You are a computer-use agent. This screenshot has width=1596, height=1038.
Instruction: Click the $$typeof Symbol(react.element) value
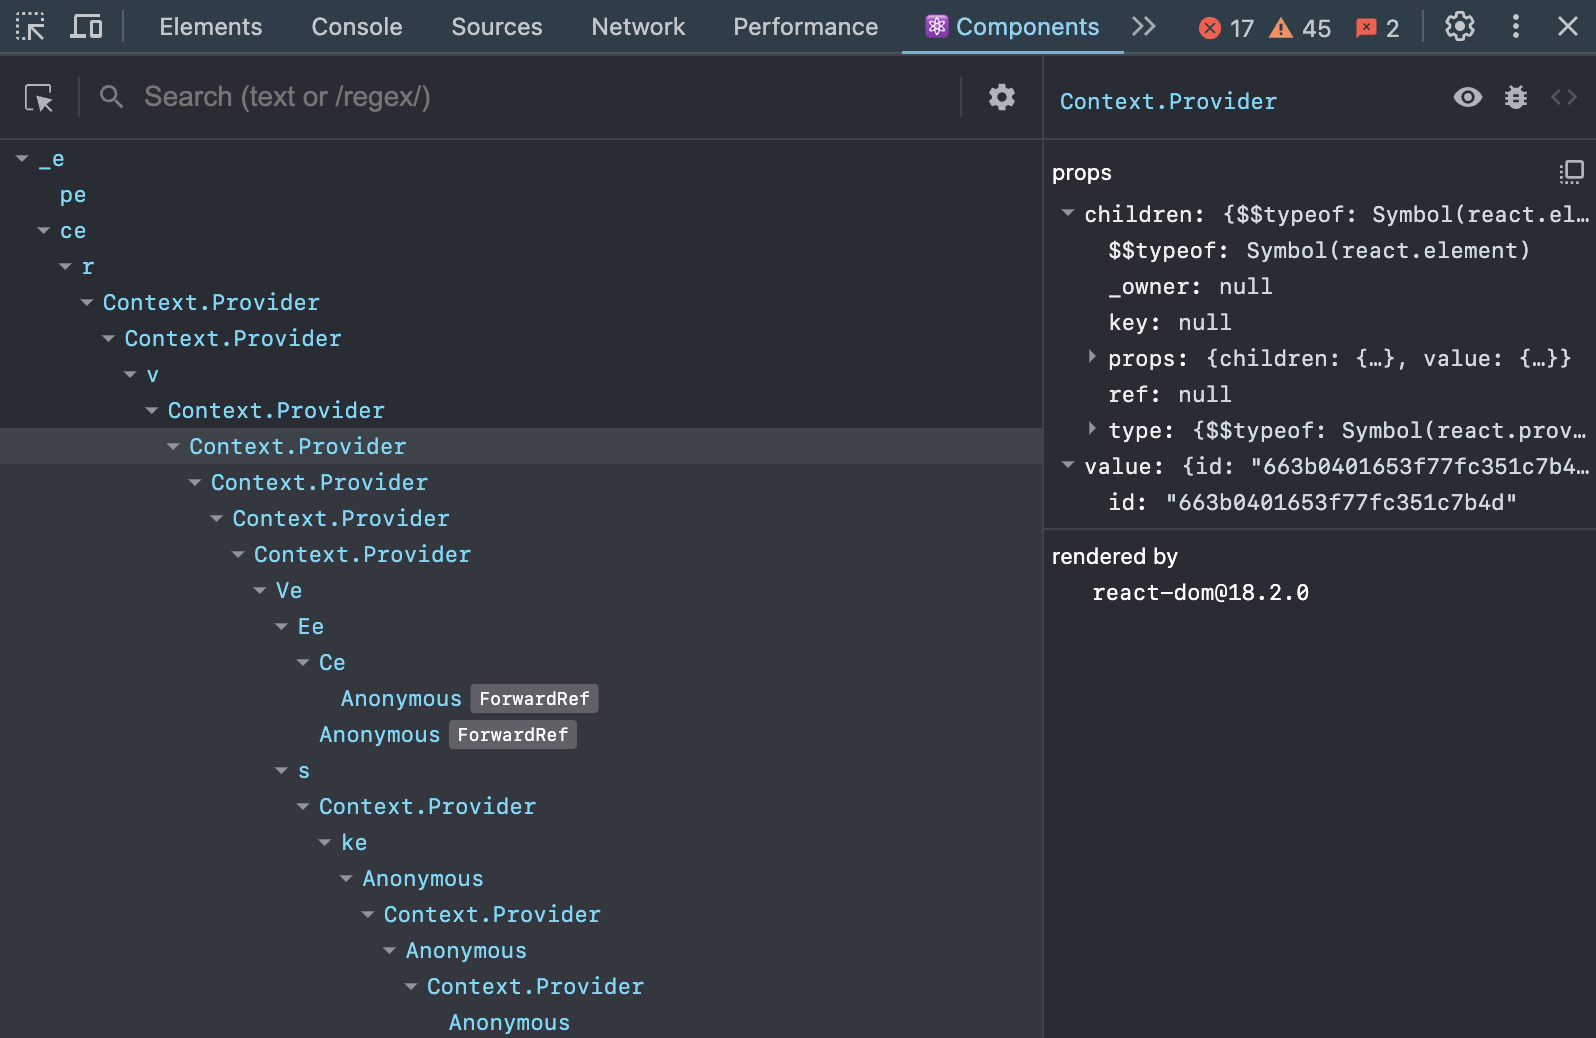pyautogui.click(x=1388, y=250)
